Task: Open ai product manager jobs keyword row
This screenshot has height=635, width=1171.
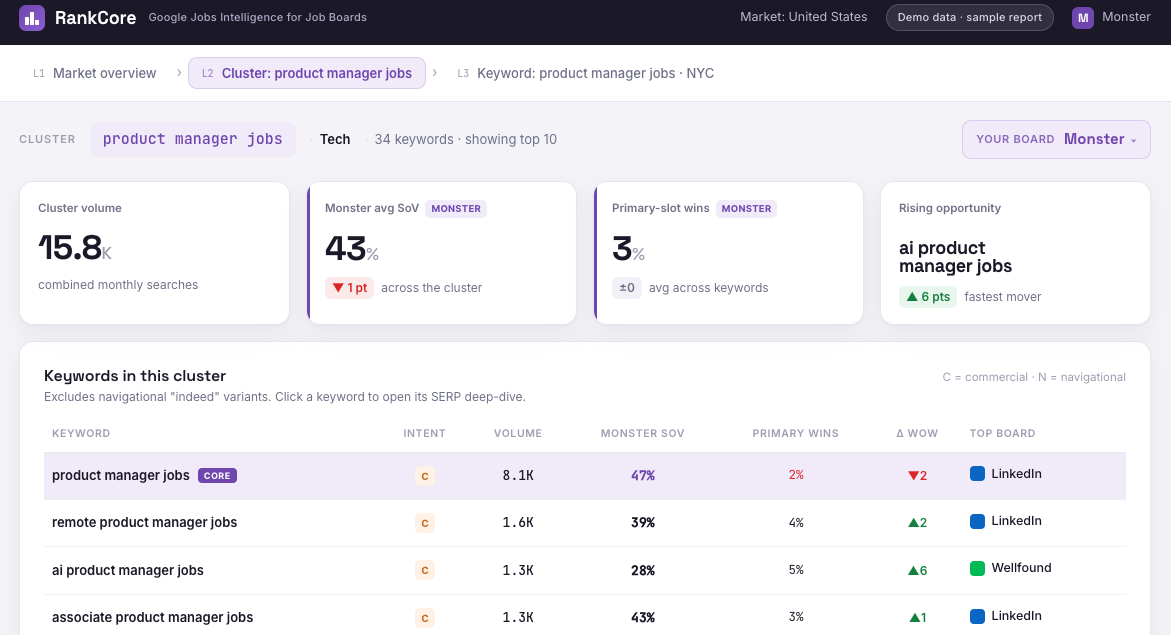Action: [585, 571]
